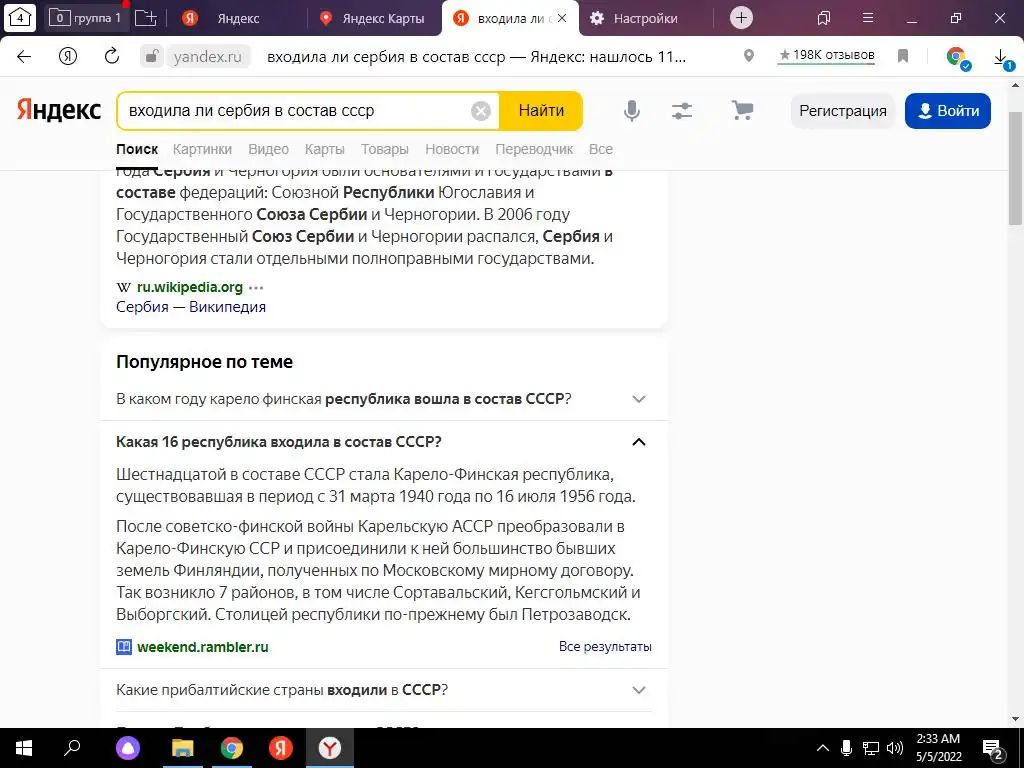Select the Картинки tab
The height and width of the screenshot is (768, 1024).
[202, 149]
